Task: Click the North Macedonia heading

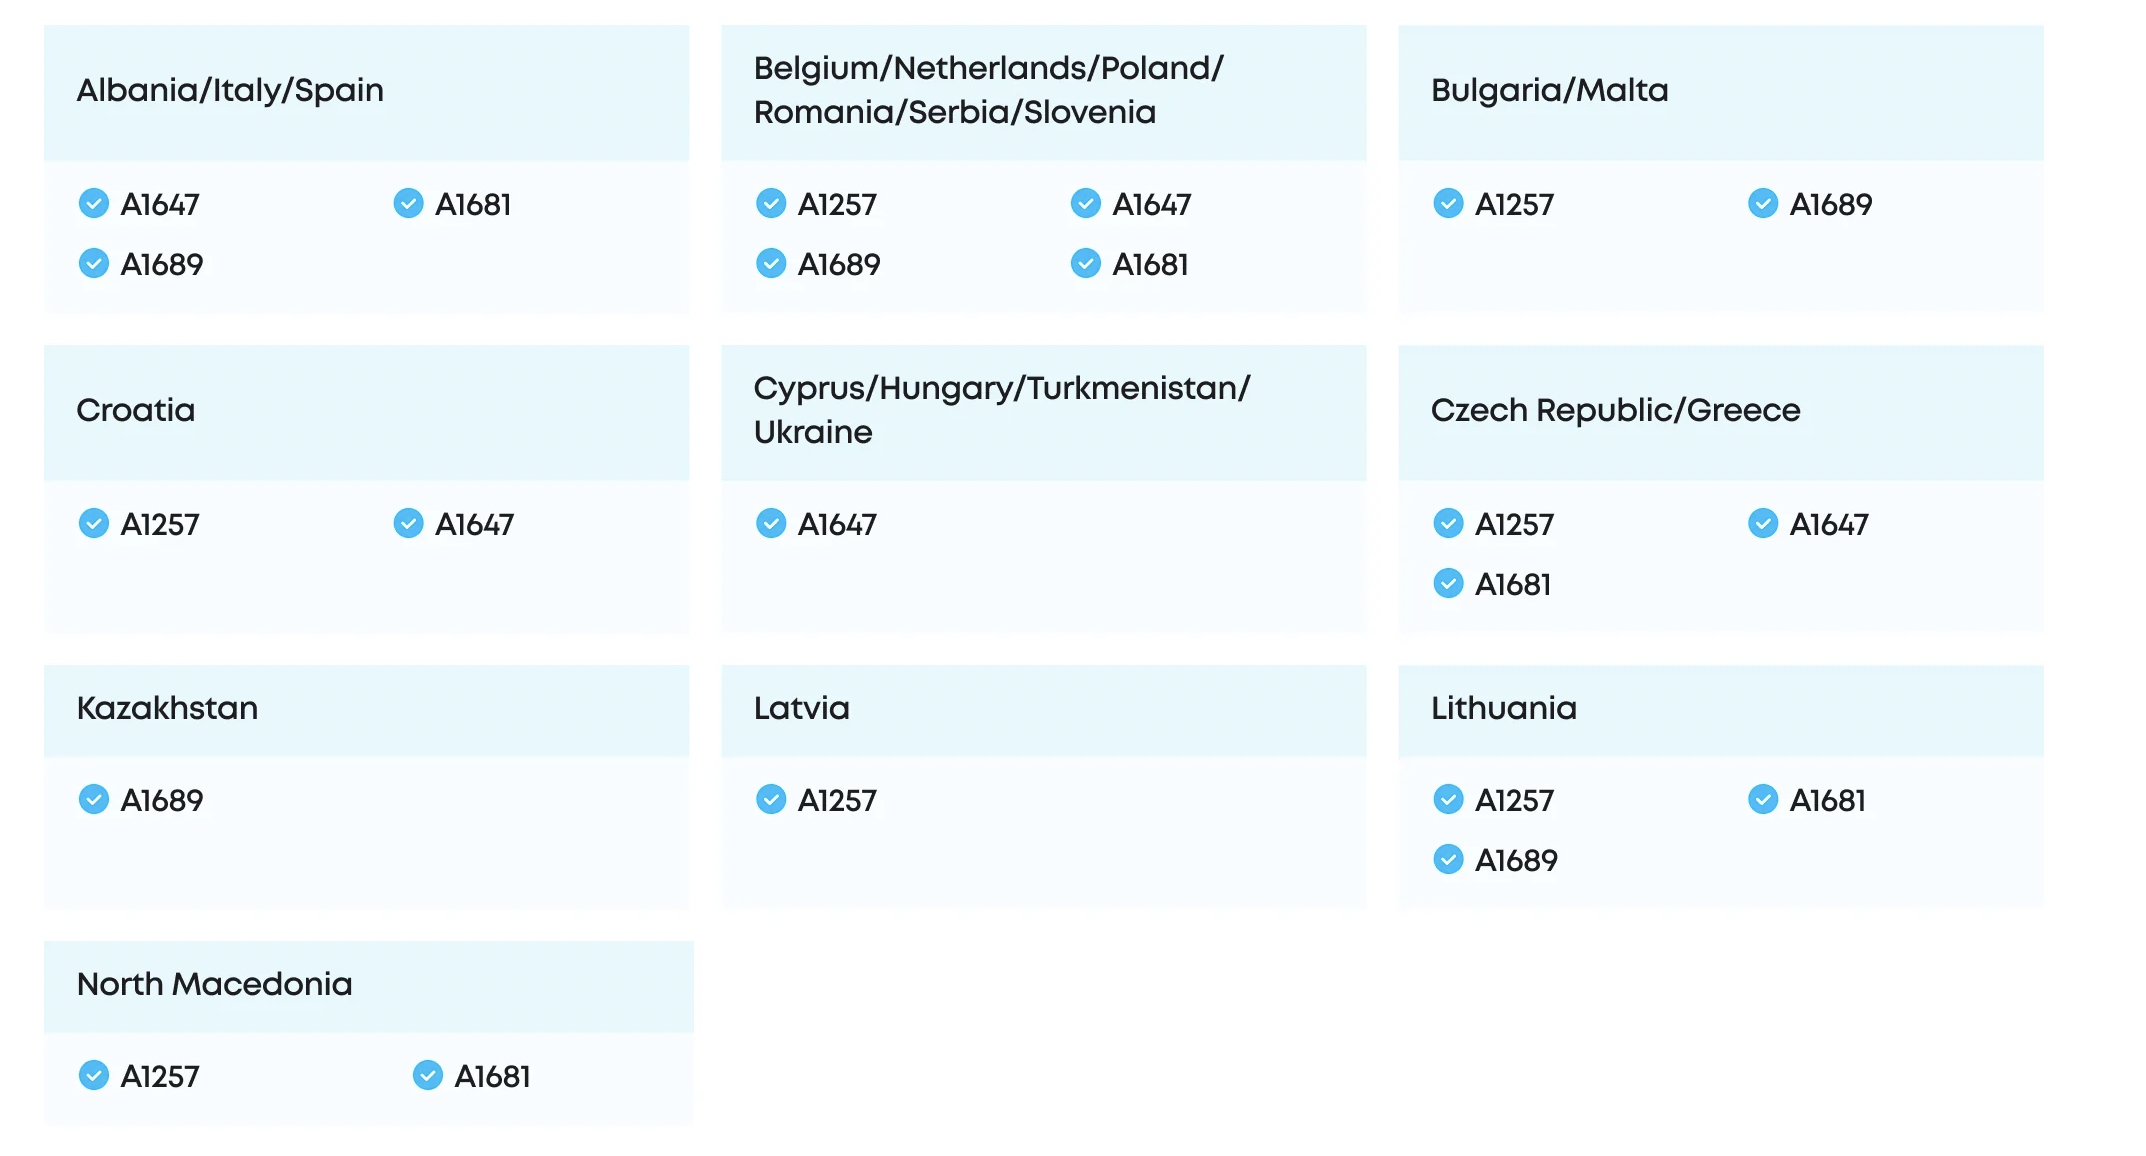Action: [x=214, y=984]
